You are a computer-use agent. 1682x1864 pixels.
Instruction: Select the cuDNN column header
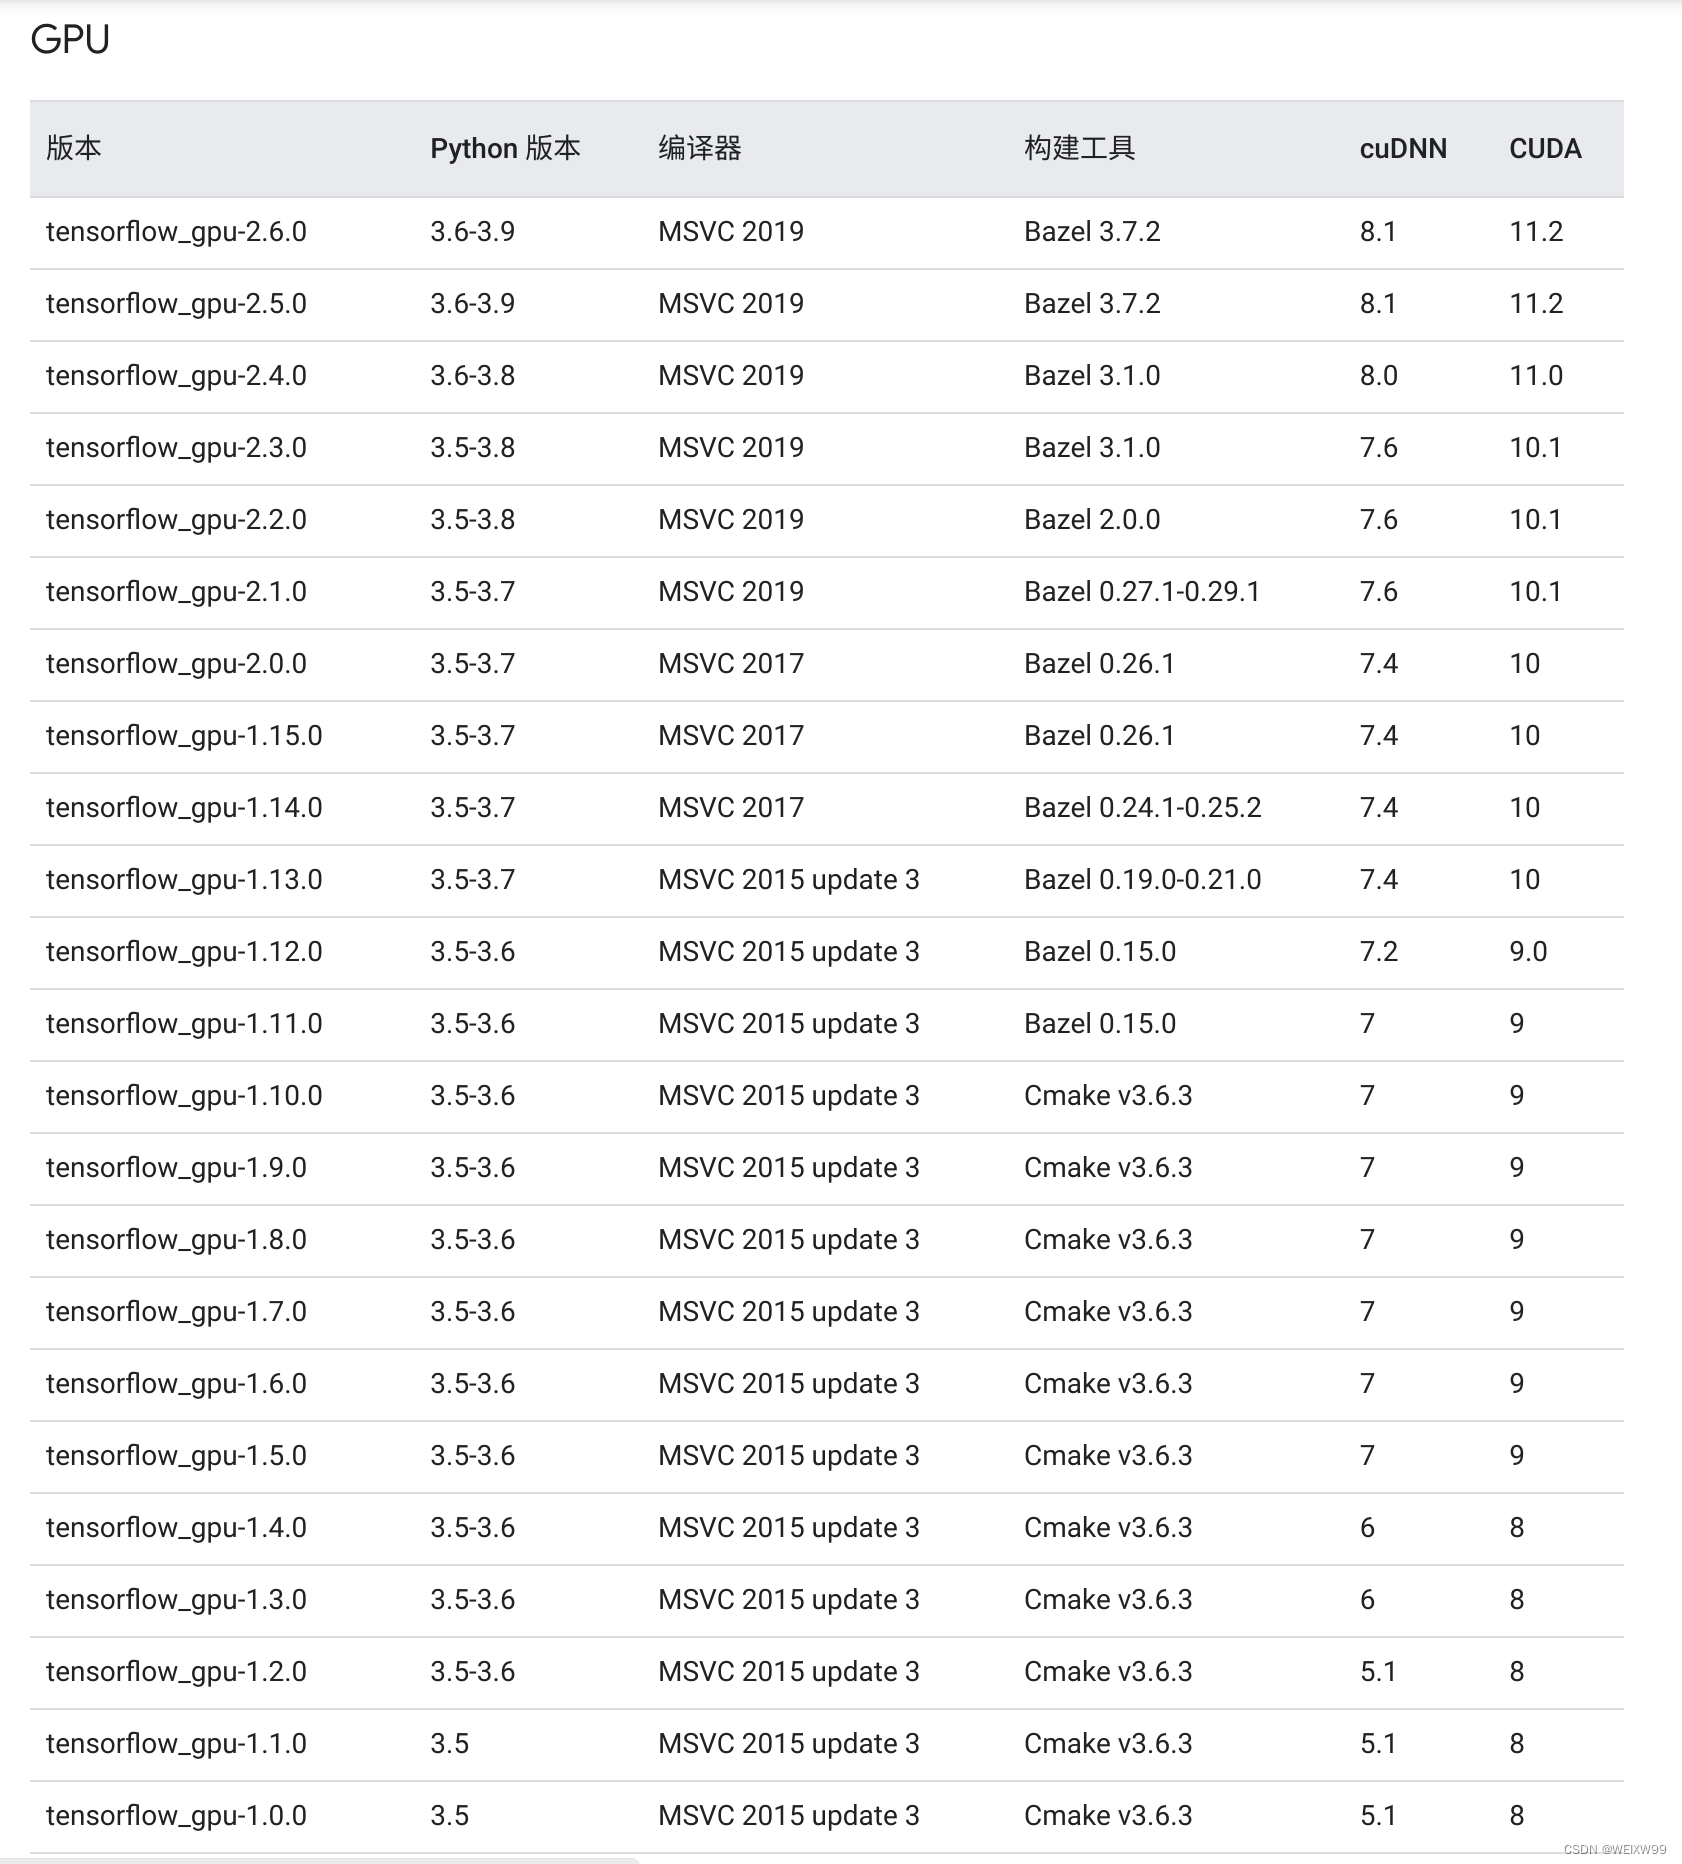pos(1402,148)
